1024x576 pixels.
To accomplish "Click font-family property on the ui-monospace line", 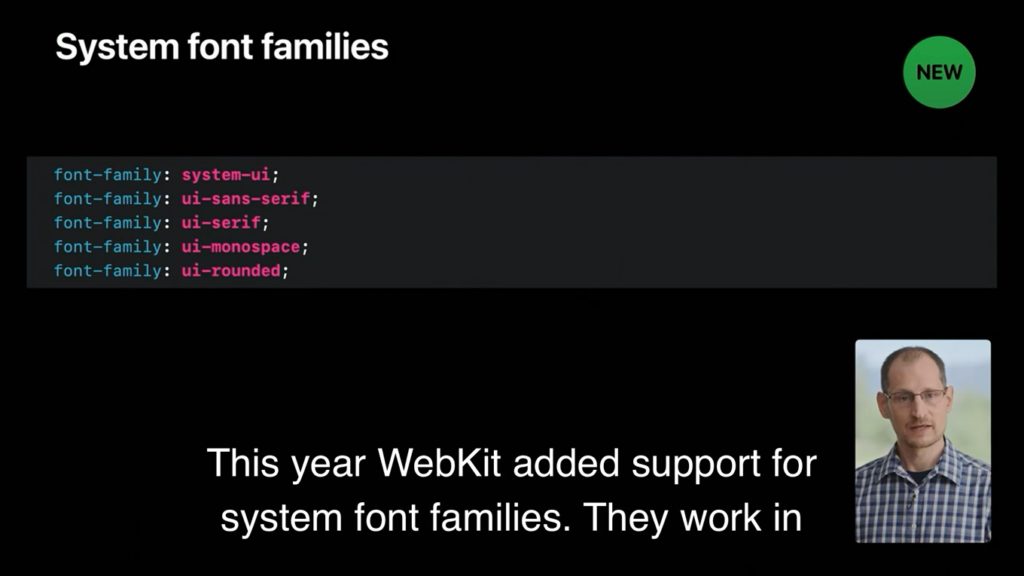I will [x=107, y=246].
